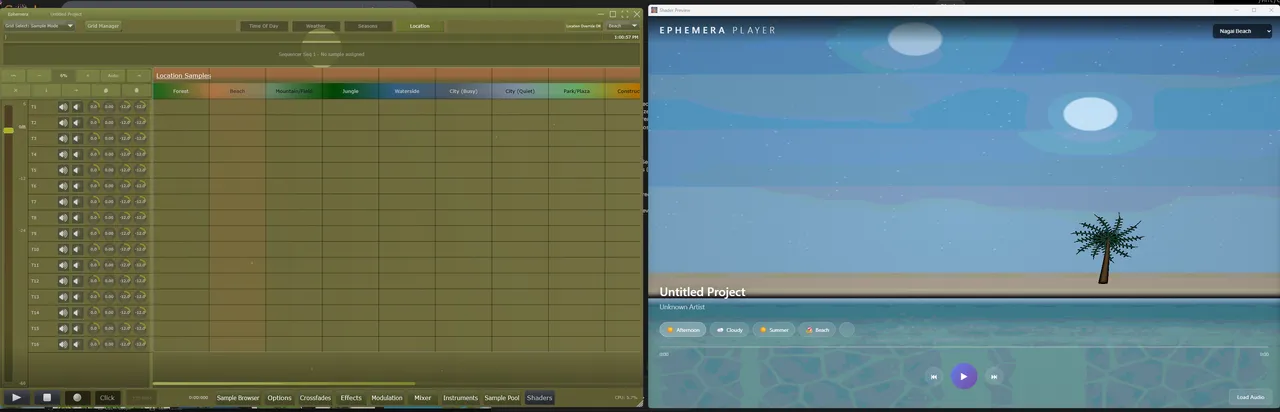Skip to next track in Ephemera Player
1280x412 pixels.
pos(993,377)
